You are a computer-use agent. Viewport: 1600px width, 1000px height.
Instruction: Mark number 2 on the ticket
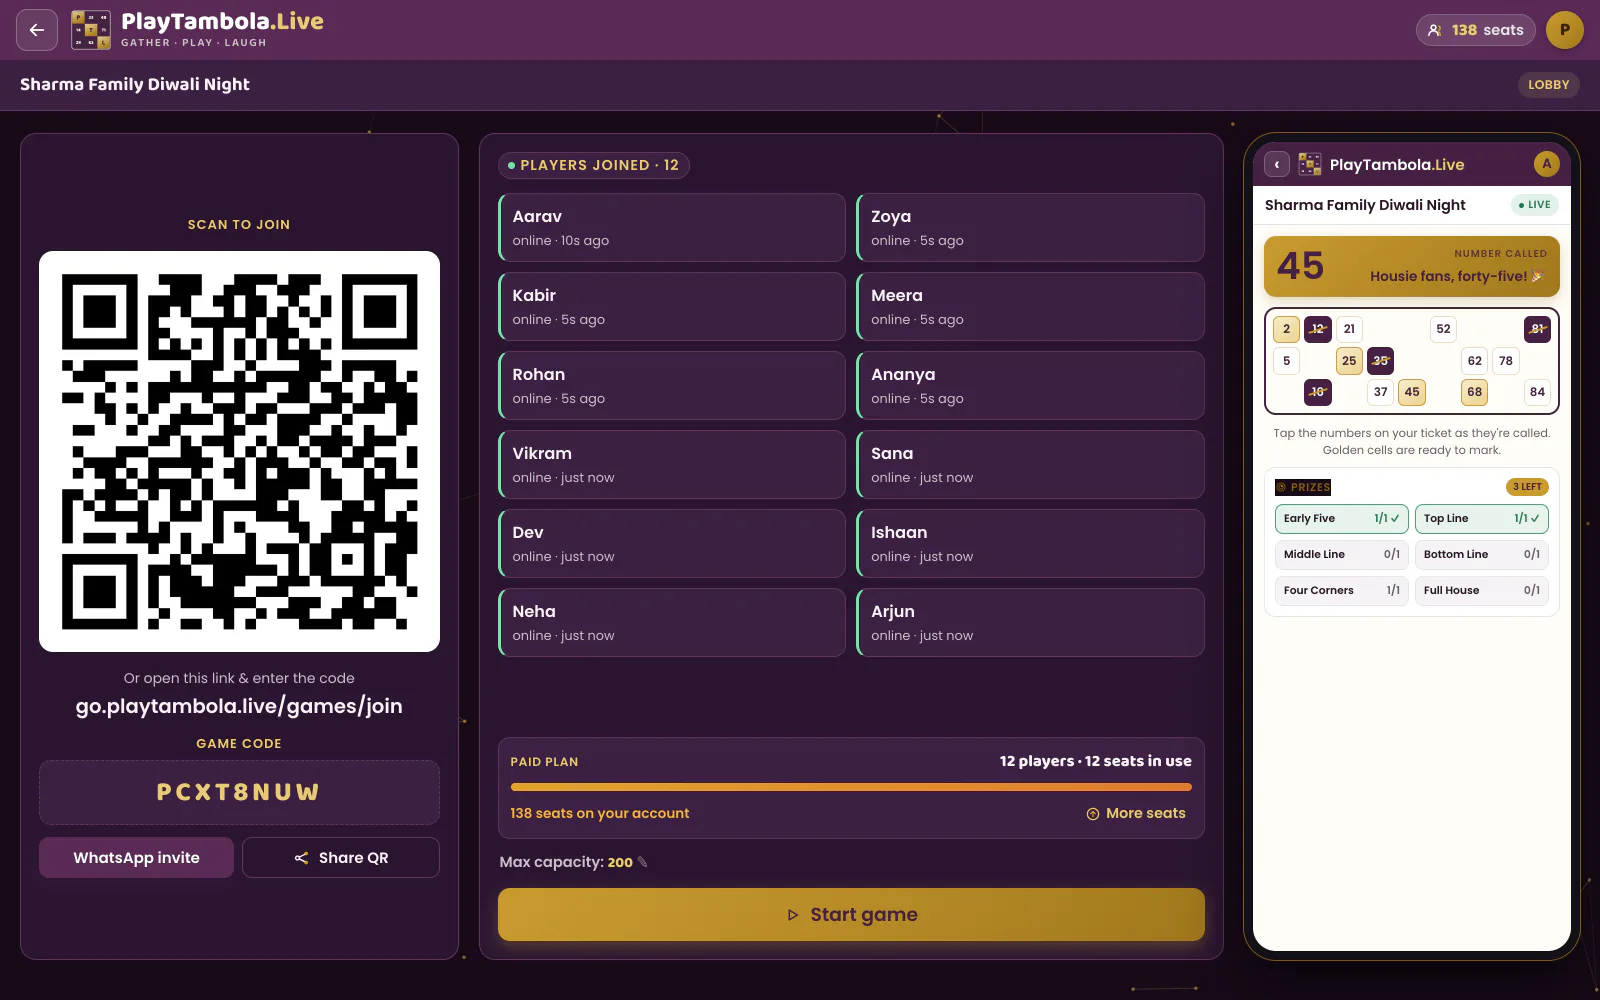(1287, 329)
